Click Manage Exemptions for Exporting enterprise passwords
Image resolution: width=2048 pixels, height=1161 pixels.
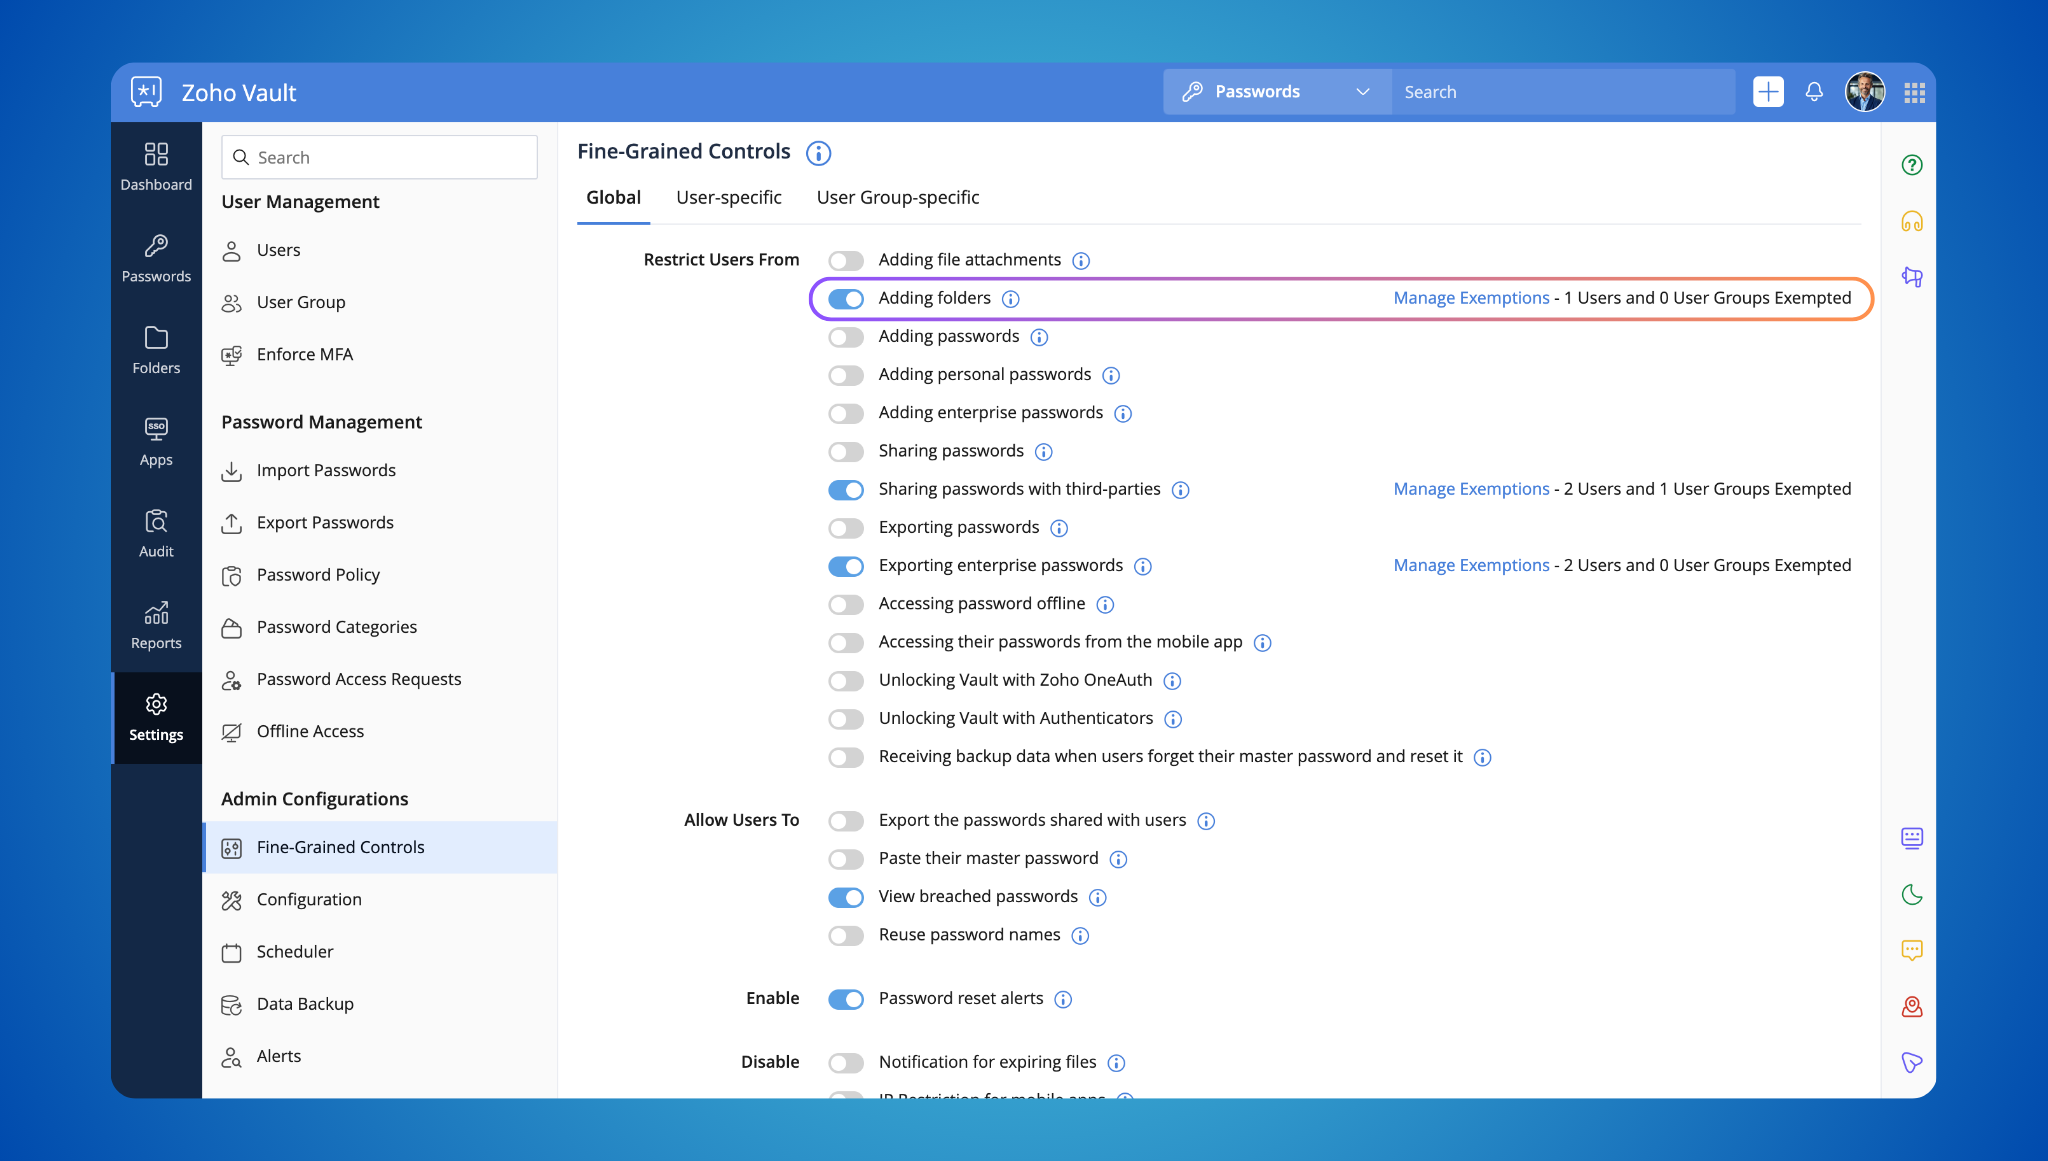(1471, 565)
